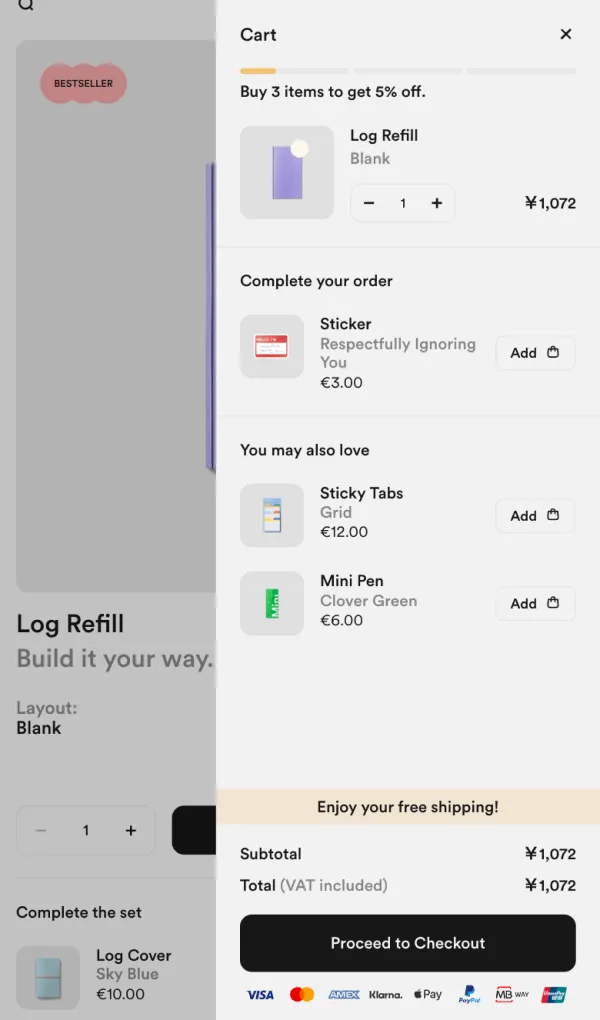Screen dimensions: 600x1020
Task: Open the Log Refill cart thumbnail
Action: click(x=287, y=172)
